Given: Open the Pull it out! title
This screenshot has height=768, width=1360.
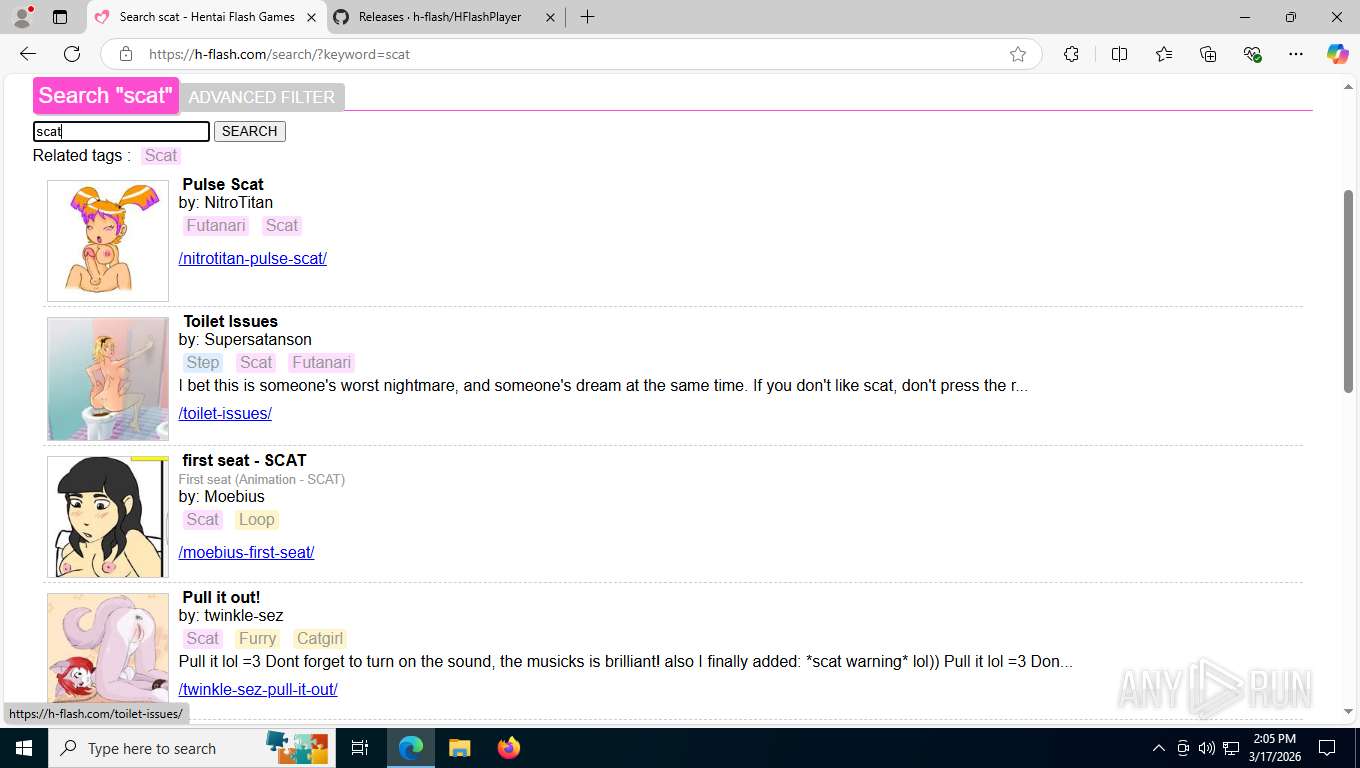Looking at the screenshot, I should pyautogui.click(x=221, y=597).
